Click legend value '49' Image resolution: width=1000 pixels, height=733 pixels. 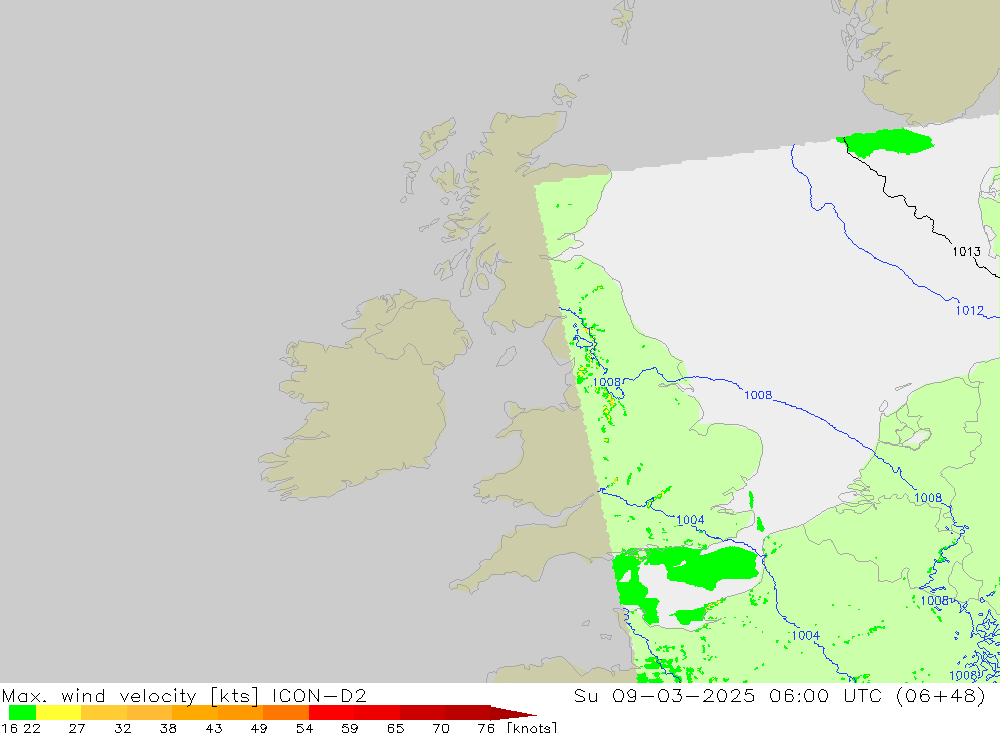pos(259,728)
